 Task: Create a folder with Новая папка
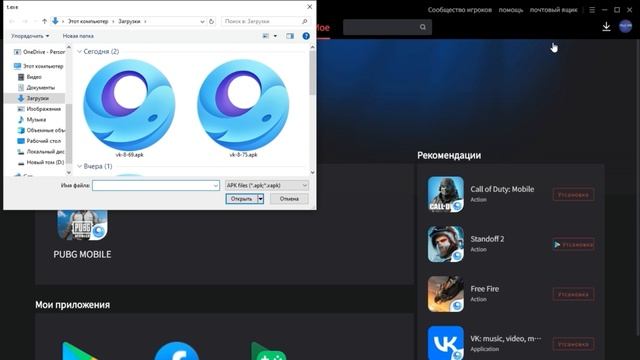pyautogui.click(x=78, y=36)
